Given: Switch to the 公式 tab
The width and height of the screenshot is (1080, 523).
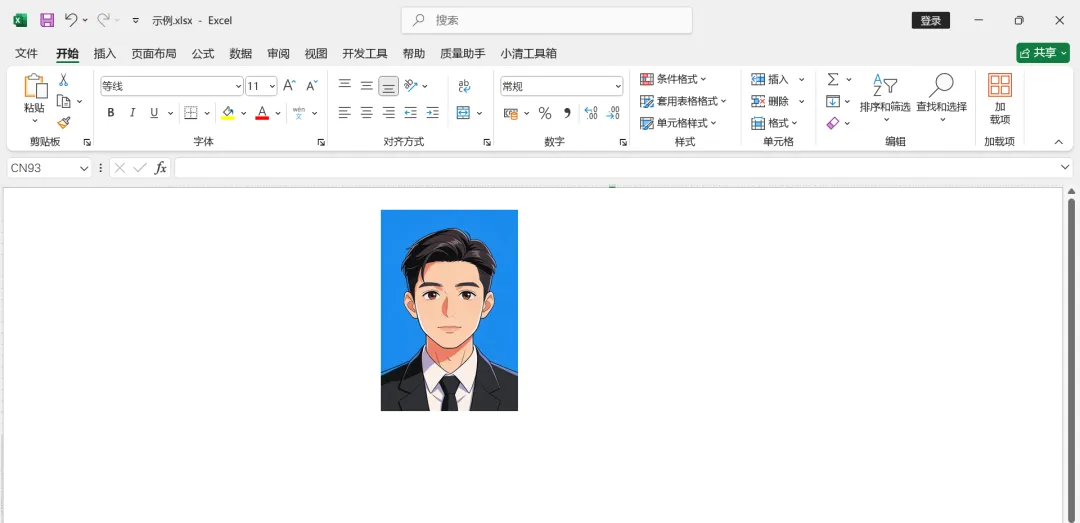Looking at the screenshot, I should pos(202,54).
